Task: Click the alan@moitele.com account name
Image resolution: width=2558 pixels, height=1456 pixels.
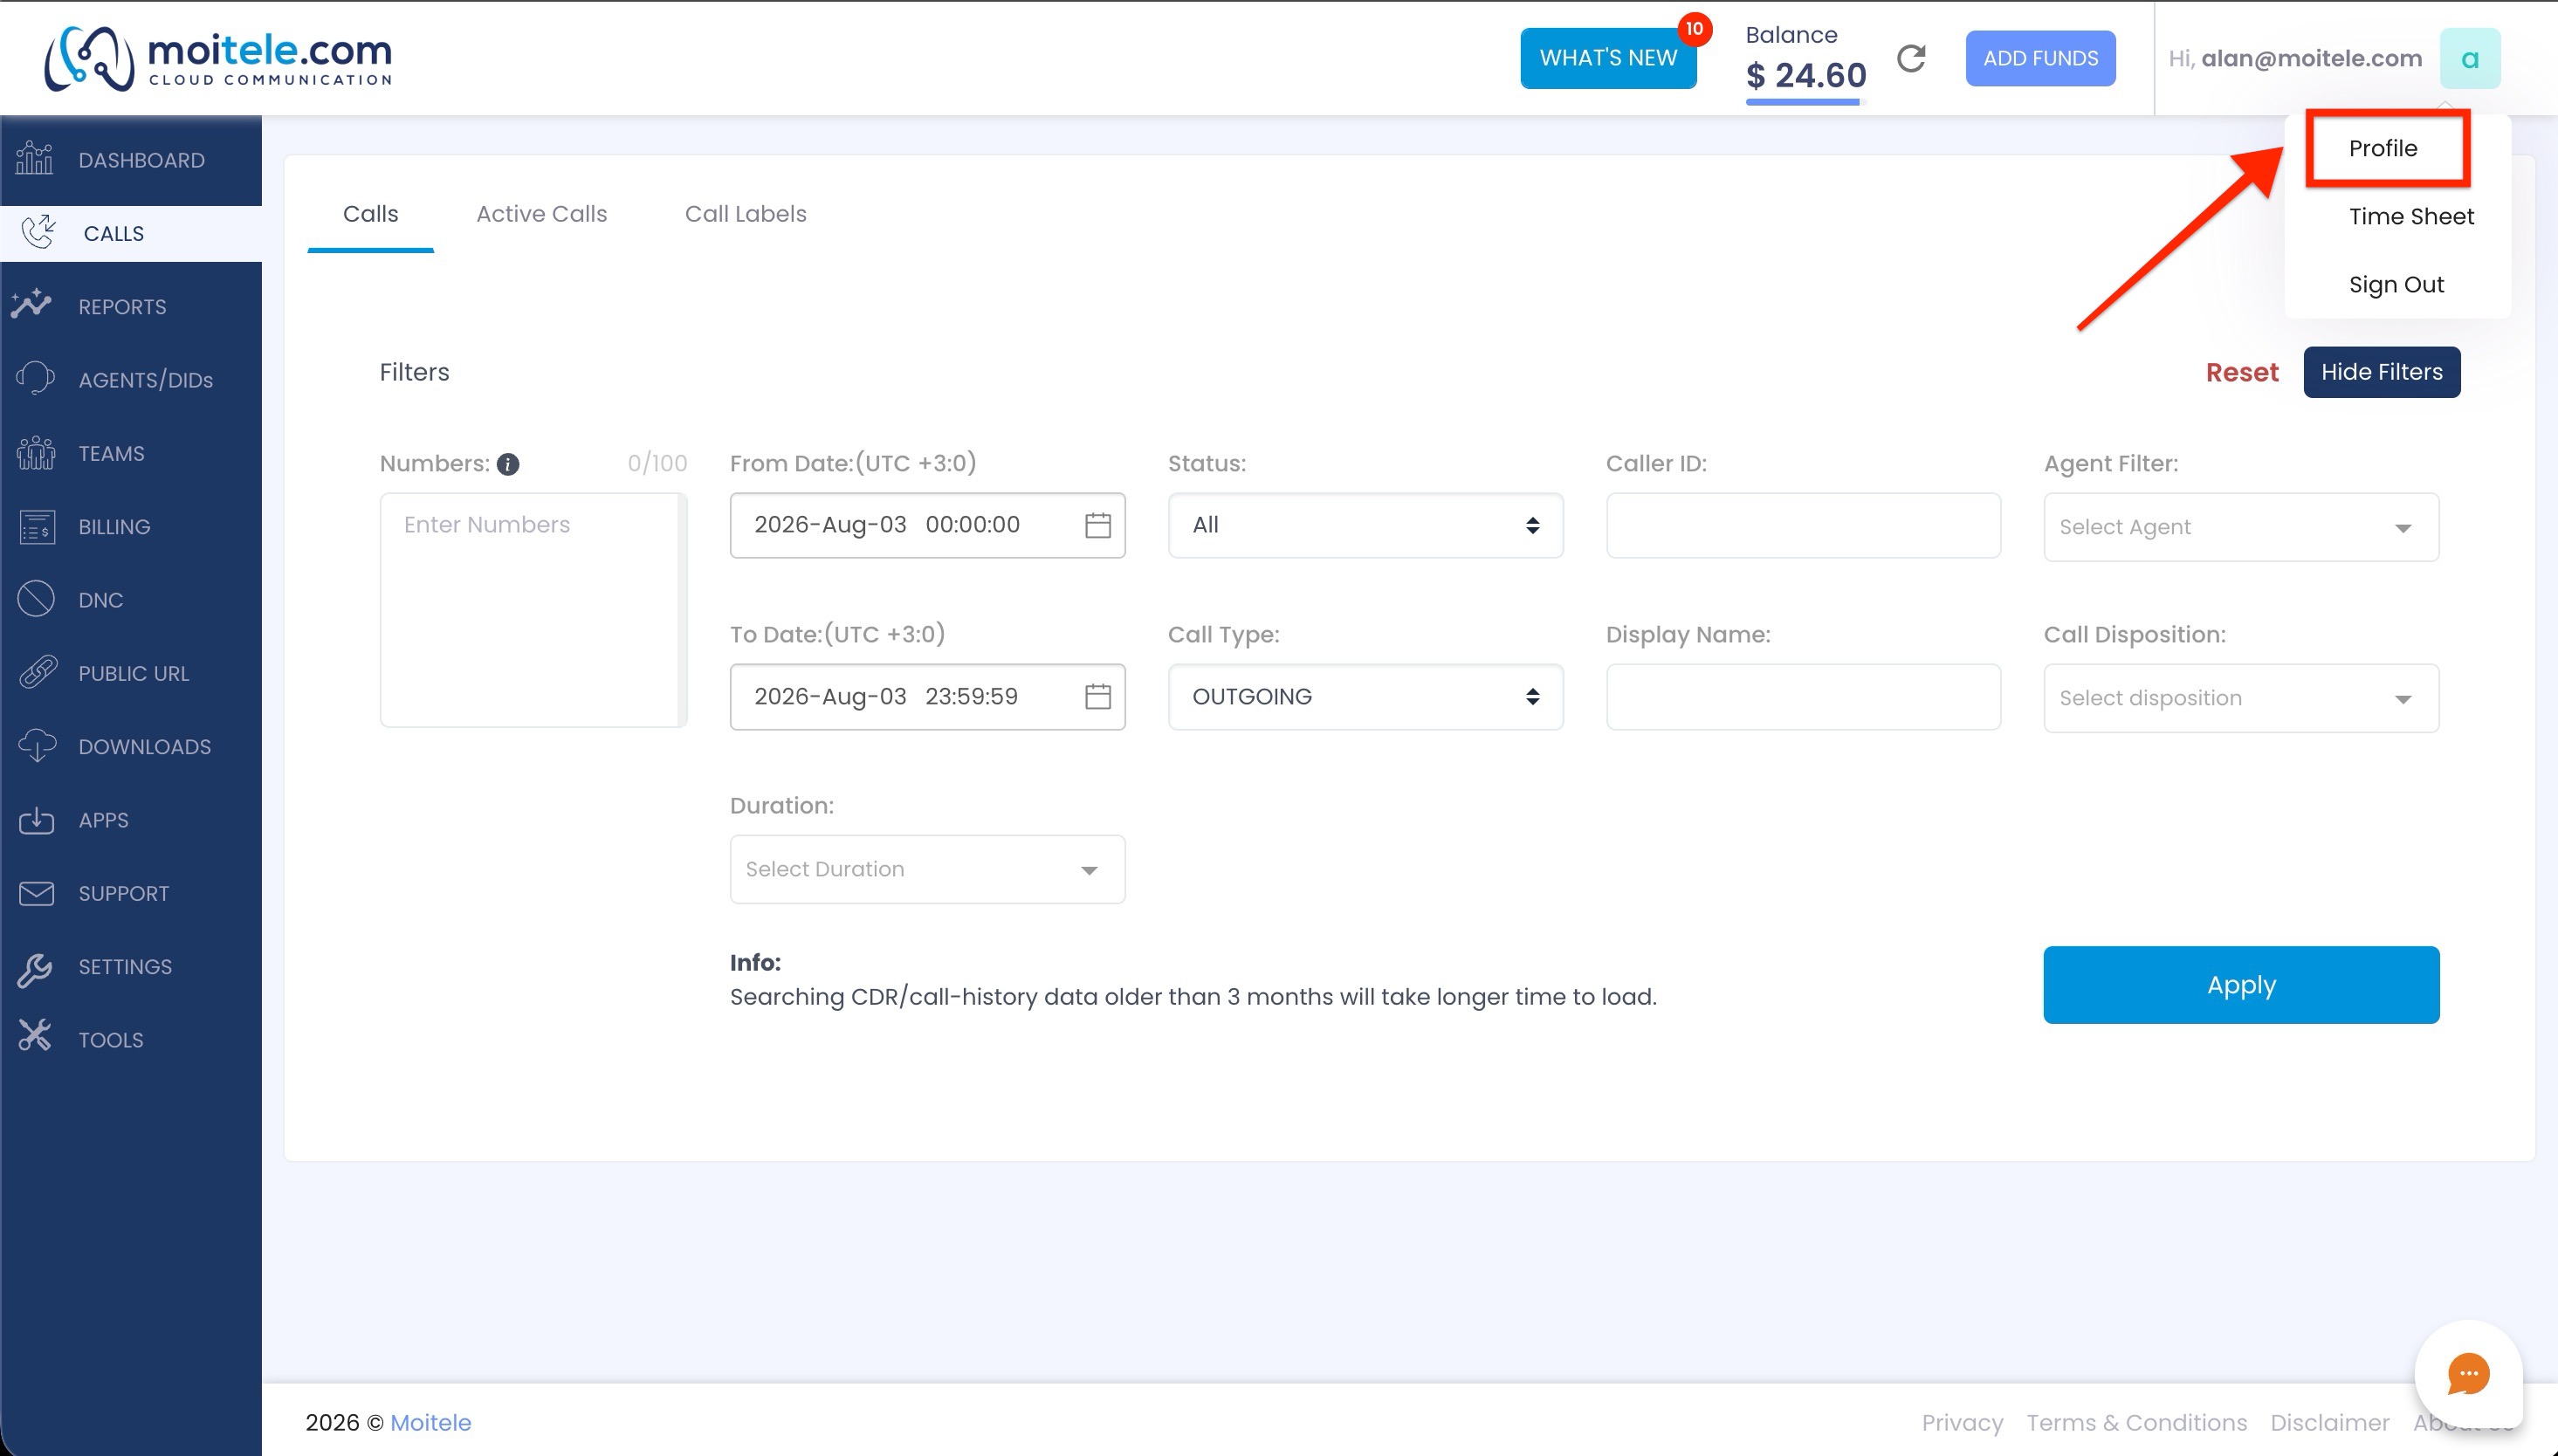Action: coord(2311,59)
